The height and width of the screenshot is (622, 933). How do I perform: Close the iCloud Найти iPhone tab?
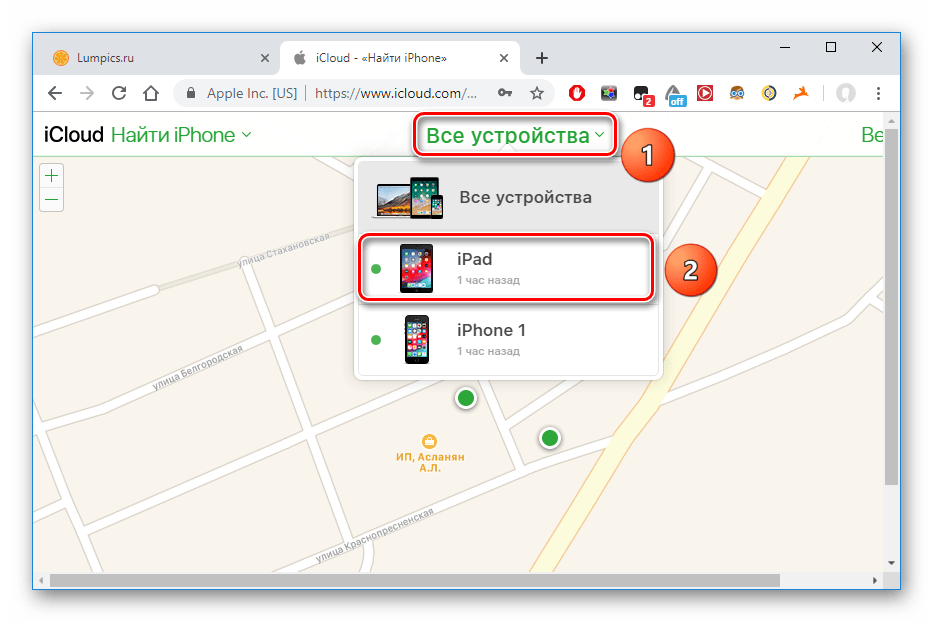(503, 58)
